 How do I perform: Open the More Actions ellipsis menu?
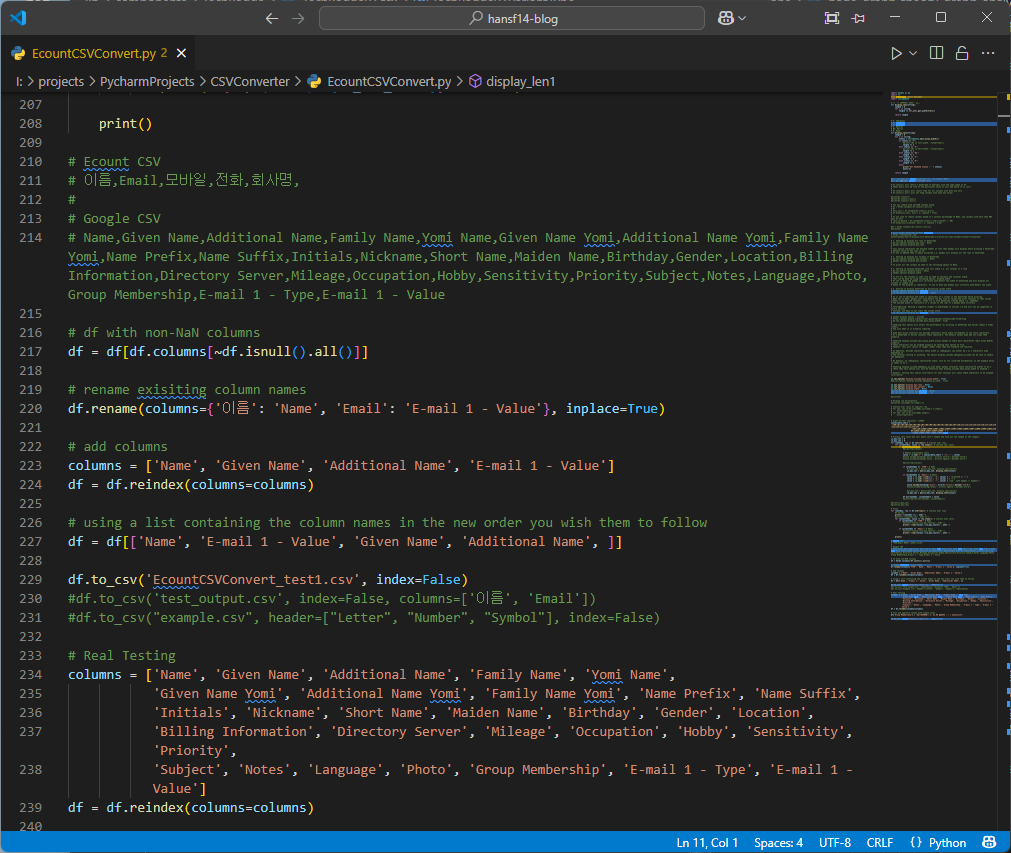[988, 53]
